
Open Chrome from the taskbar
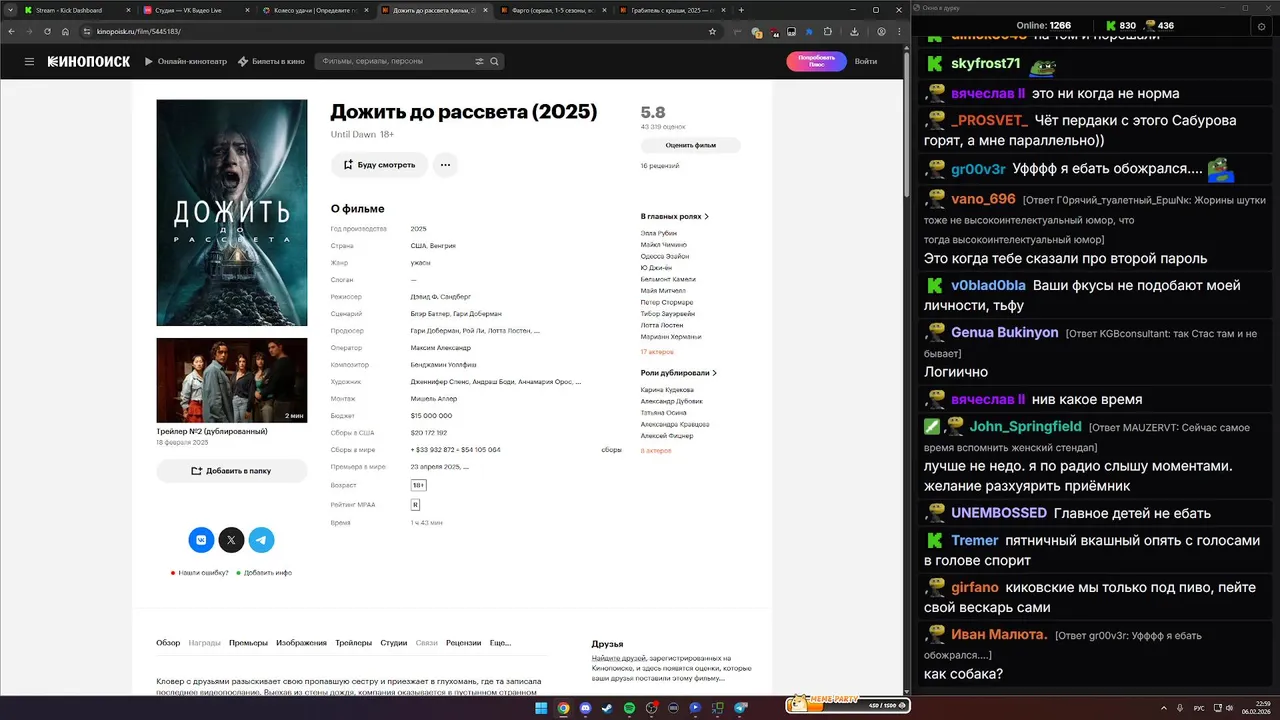pyautogui.click(x=563, y=708)
